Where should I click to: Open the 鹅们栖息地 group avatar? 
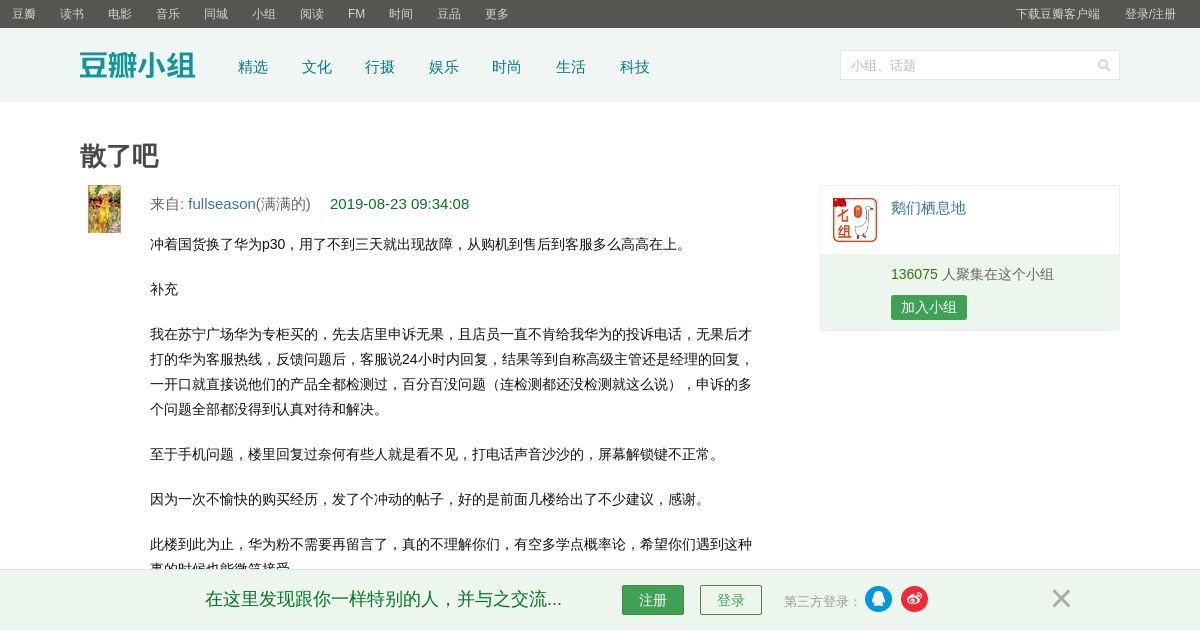pyautogui.click(x=855, y=220)
